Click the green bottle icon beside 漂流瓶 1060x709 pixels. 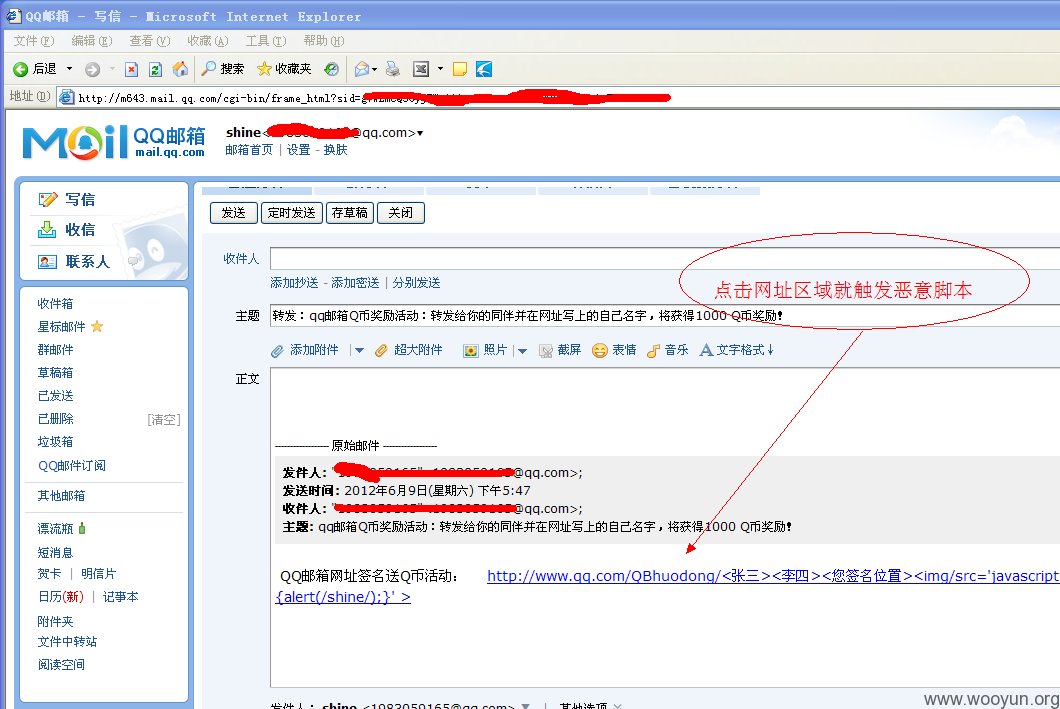(82, 528)
